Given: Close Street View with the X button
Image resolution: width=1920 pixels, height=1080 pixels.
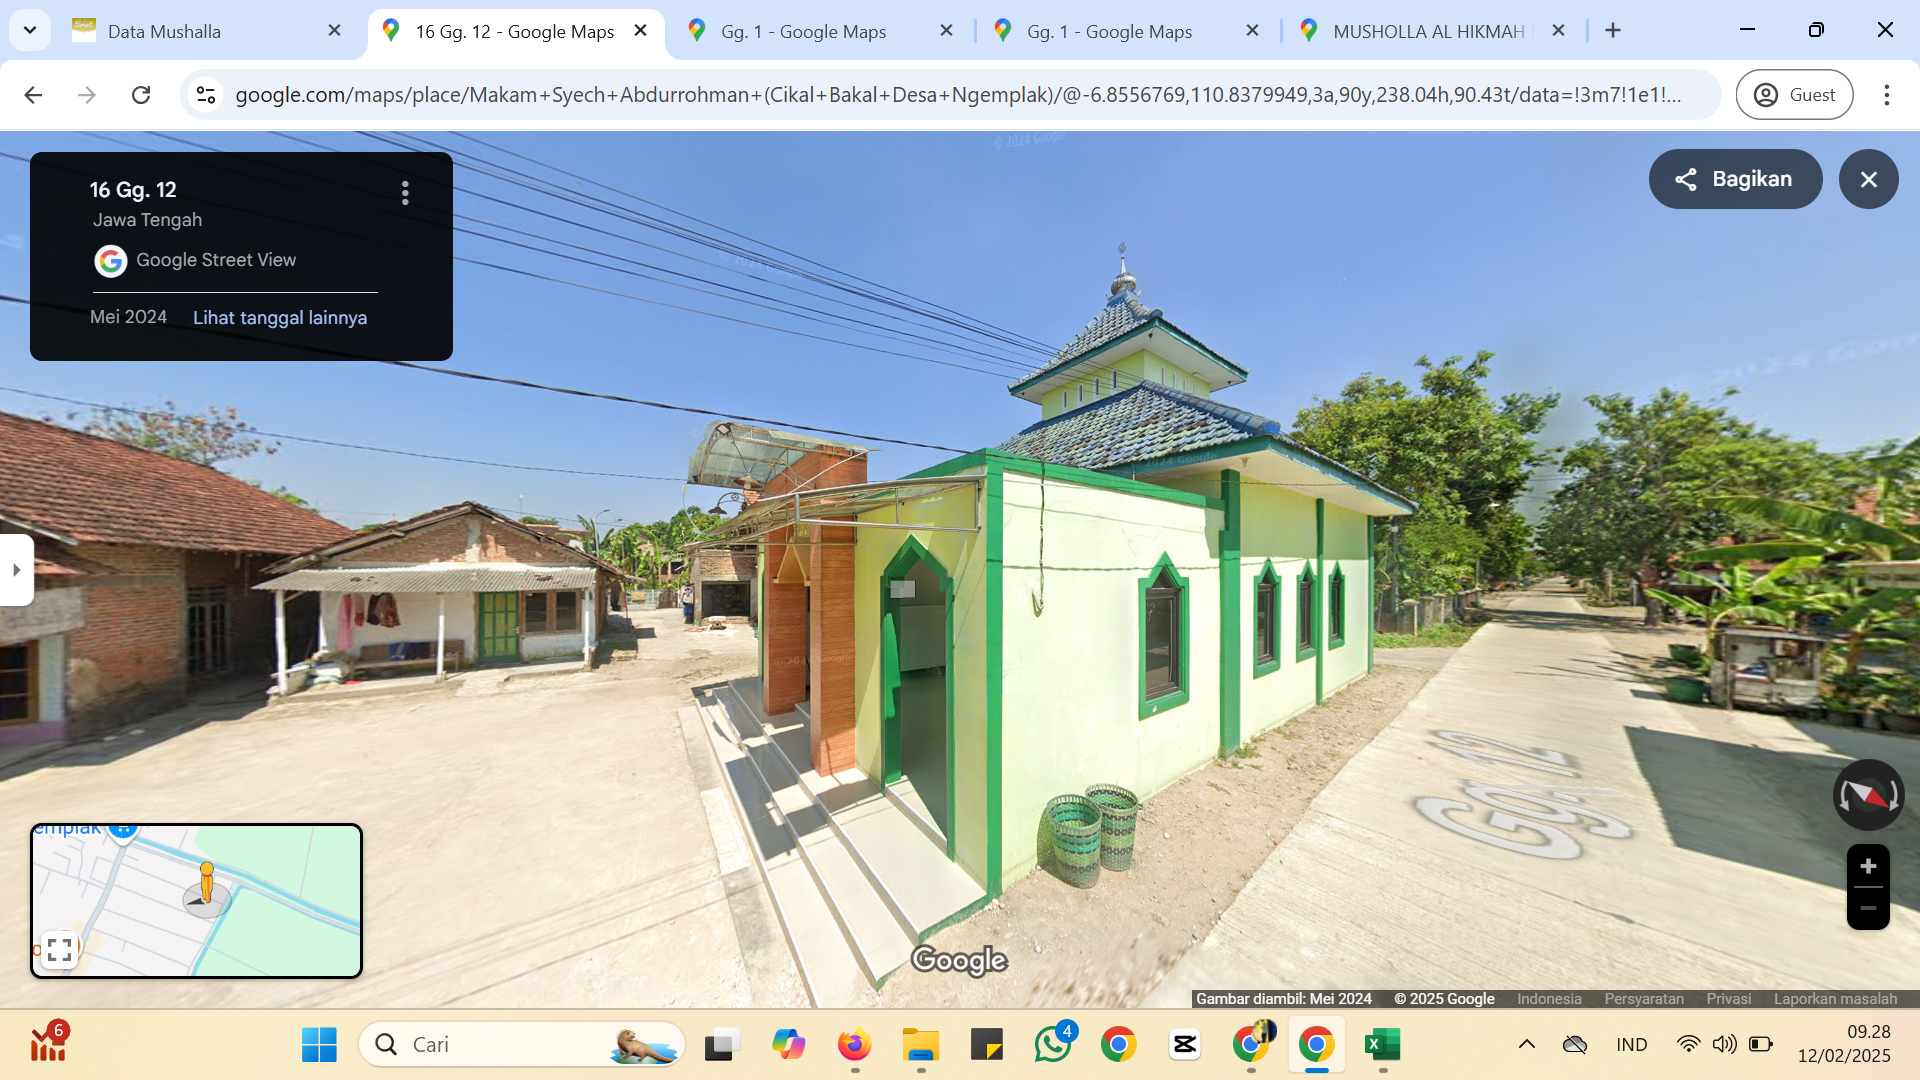Looking at the screenshot, I should pyautogui.click(x=1868, y=179).
